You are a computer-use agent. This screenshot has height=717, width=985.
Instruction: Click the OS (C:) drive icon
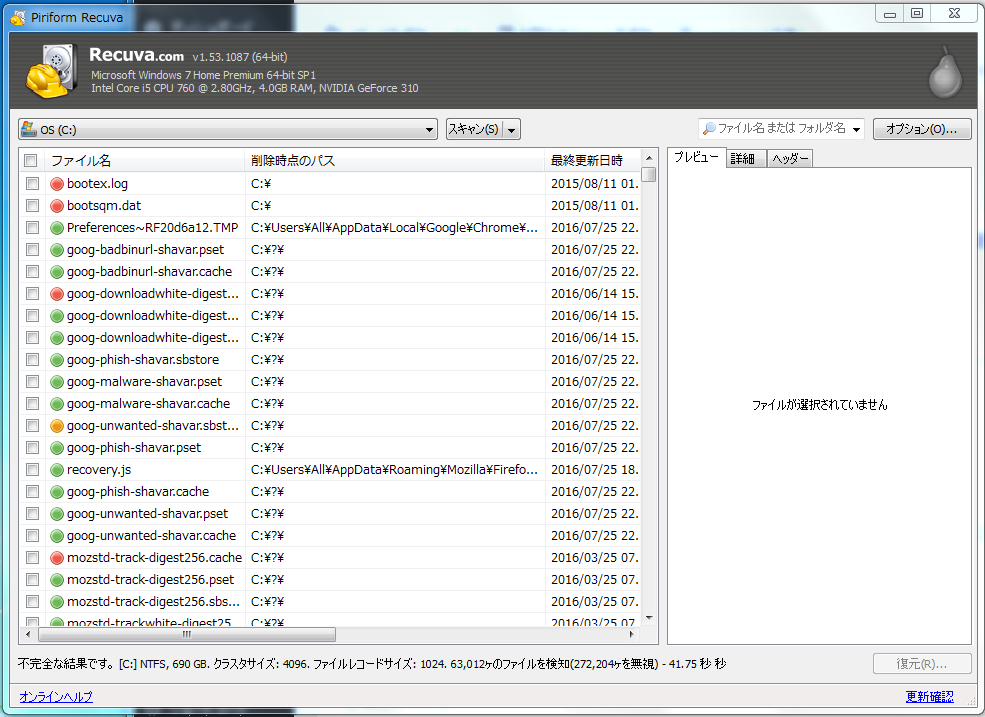pyautogui.click(x=29, y=129)
